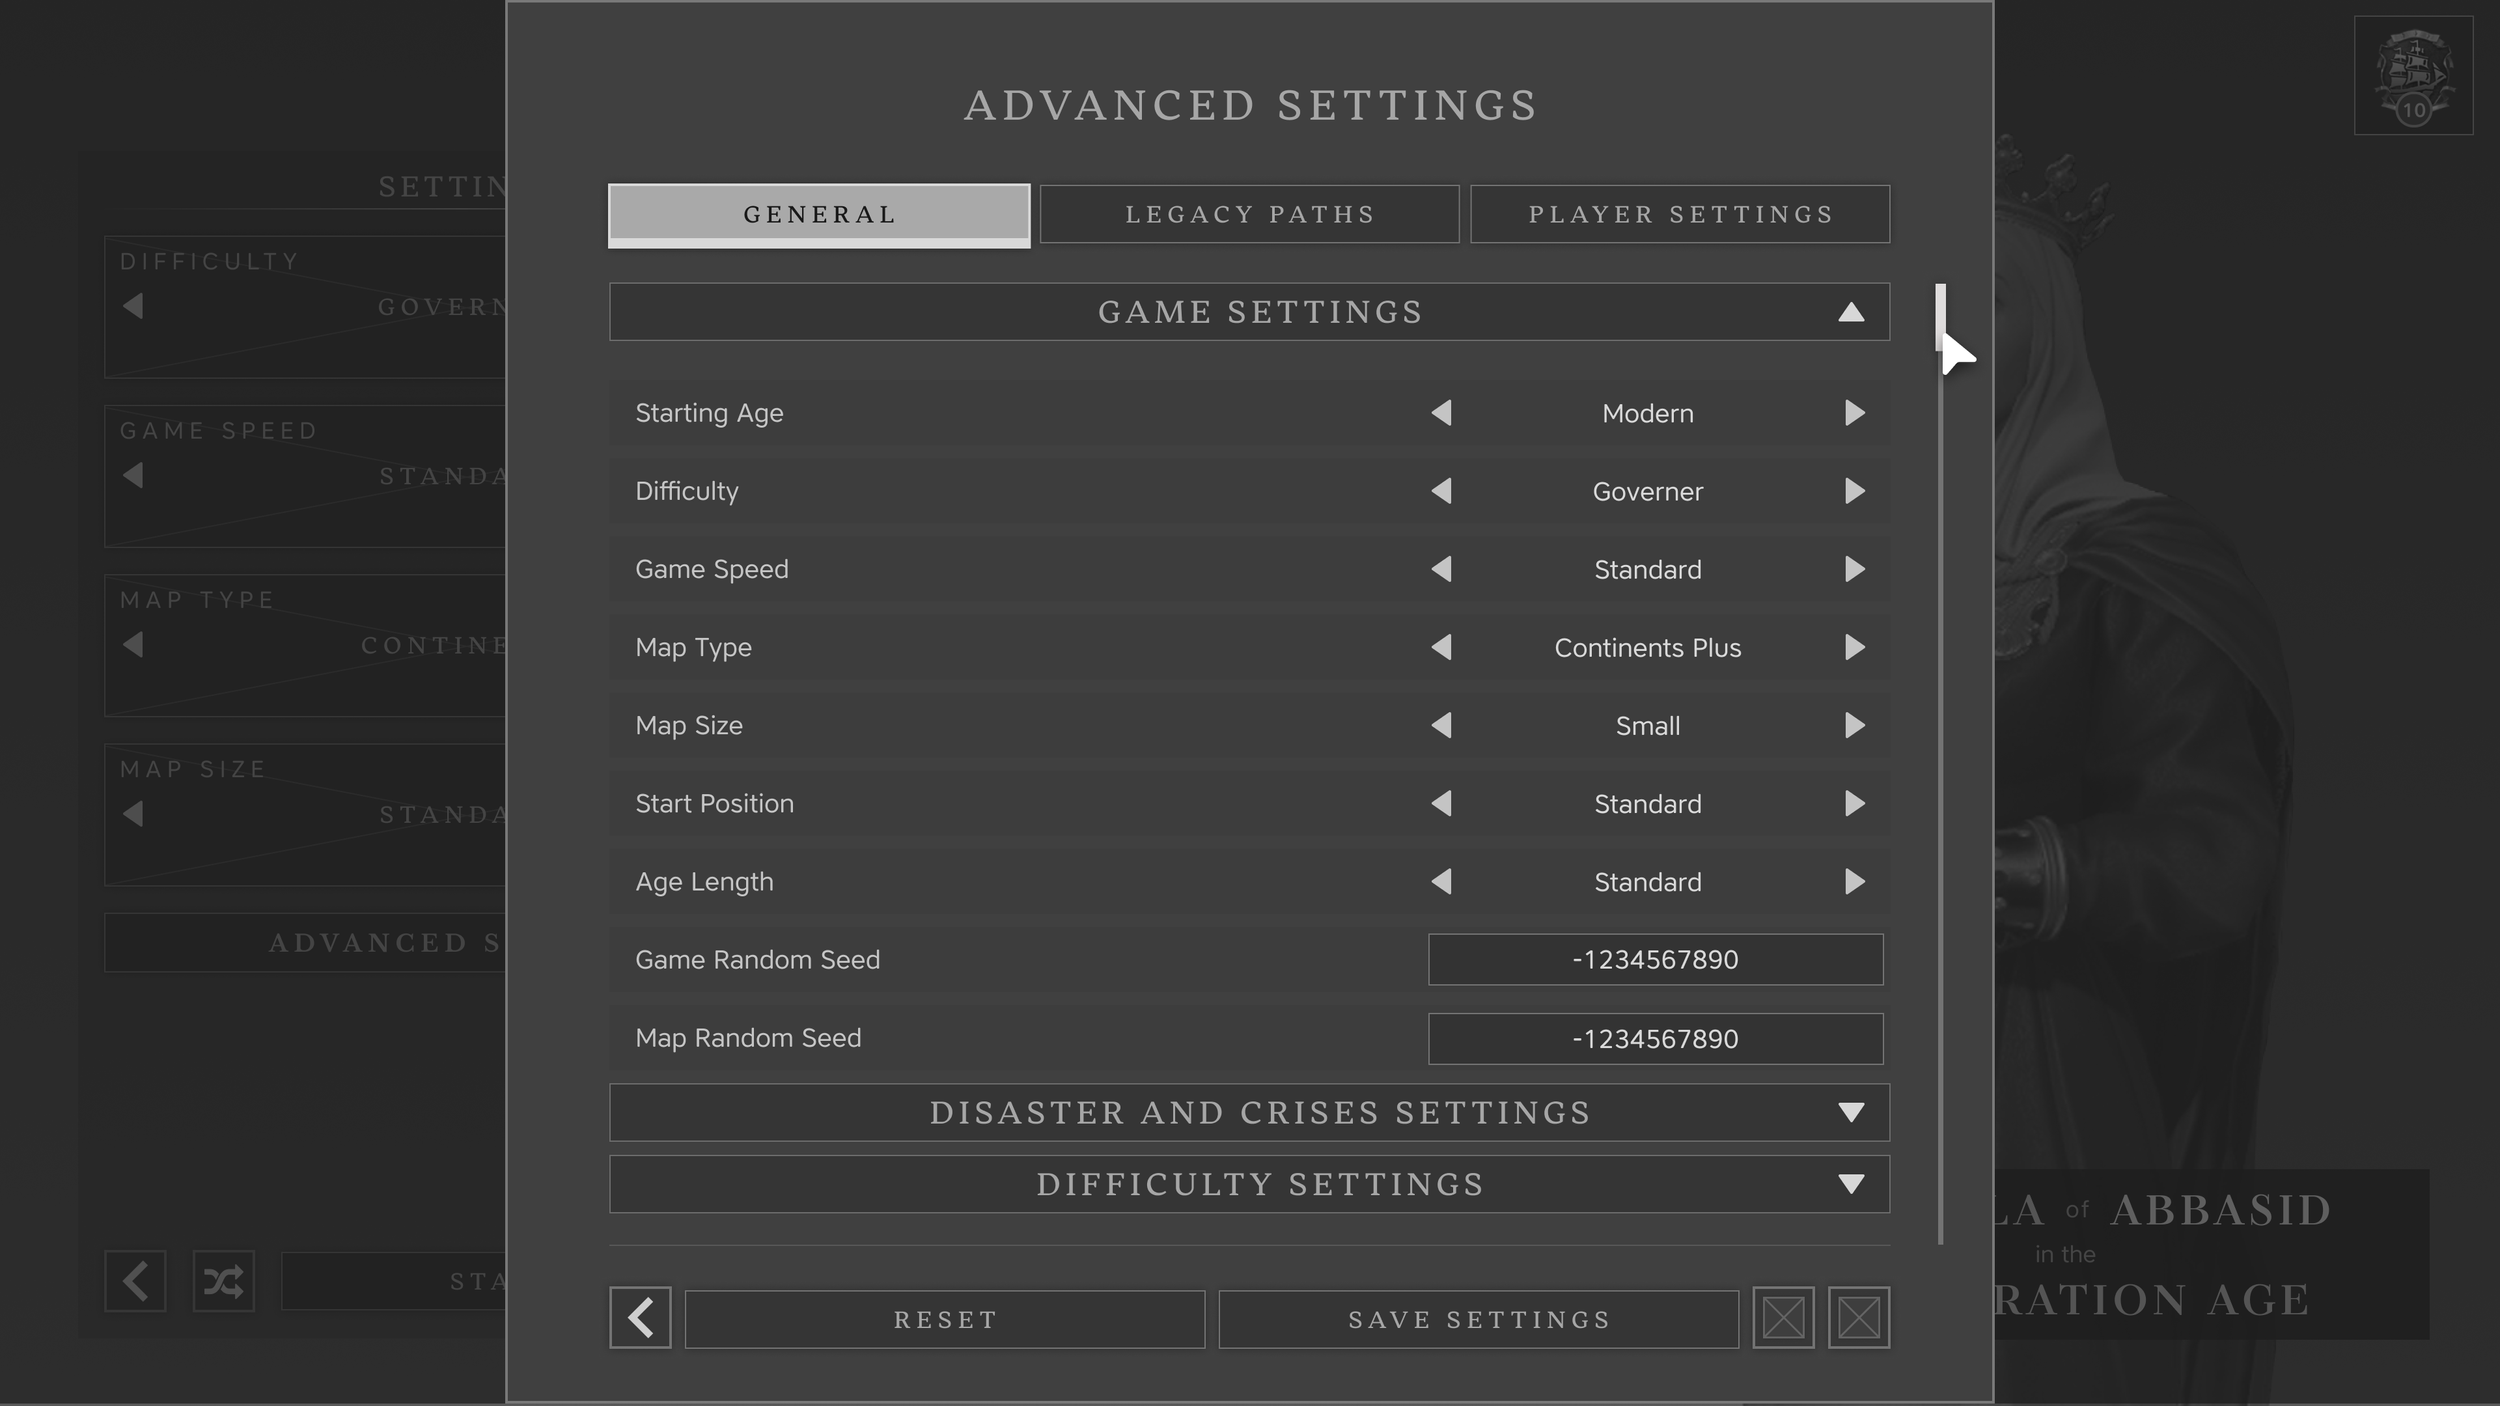Expand Disaster and Crises Settings
The image size is (2500, 1406).
click(1850, 1112)
